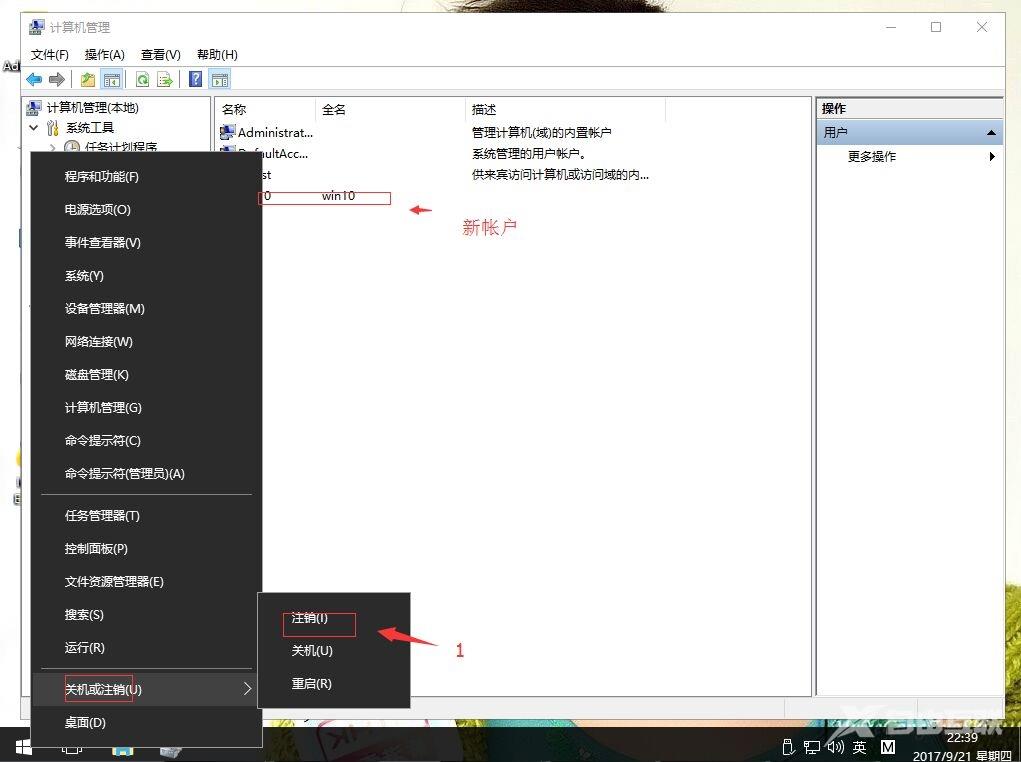
Task: Open the 文件(F) menu
Action: tap(50, 55)
